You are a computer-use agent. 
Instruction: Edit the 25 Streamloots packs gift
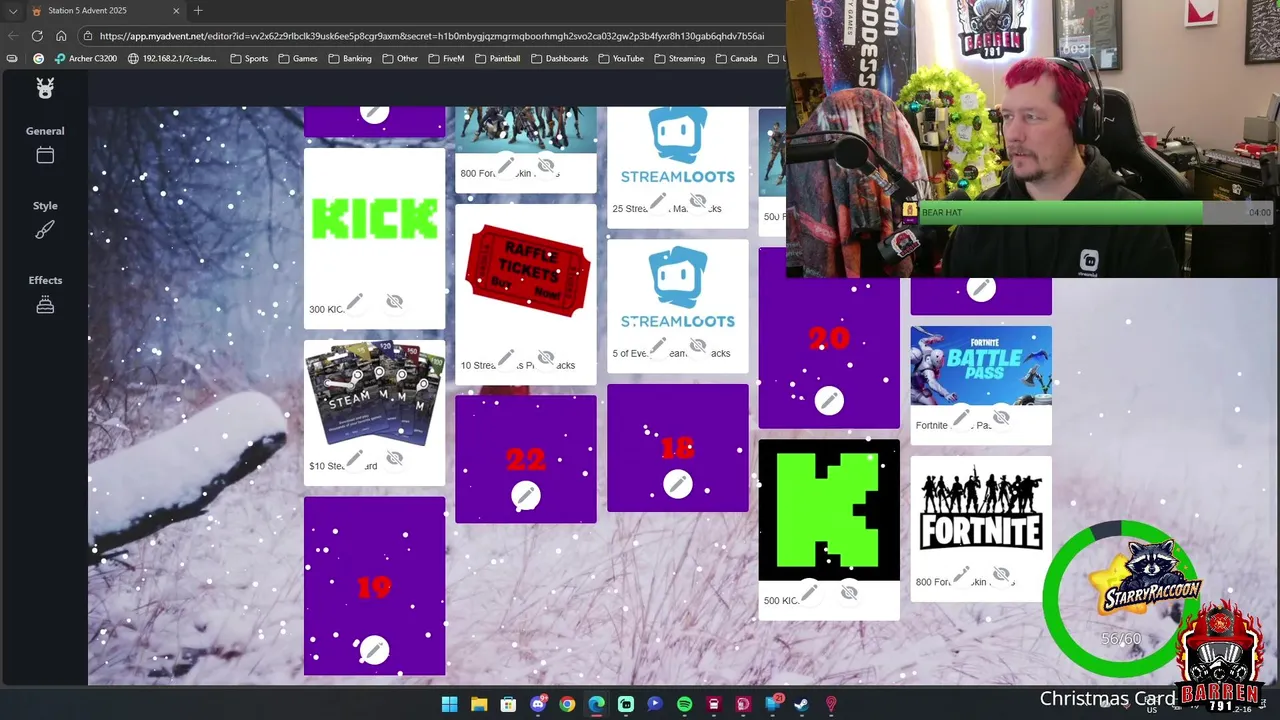658,201
